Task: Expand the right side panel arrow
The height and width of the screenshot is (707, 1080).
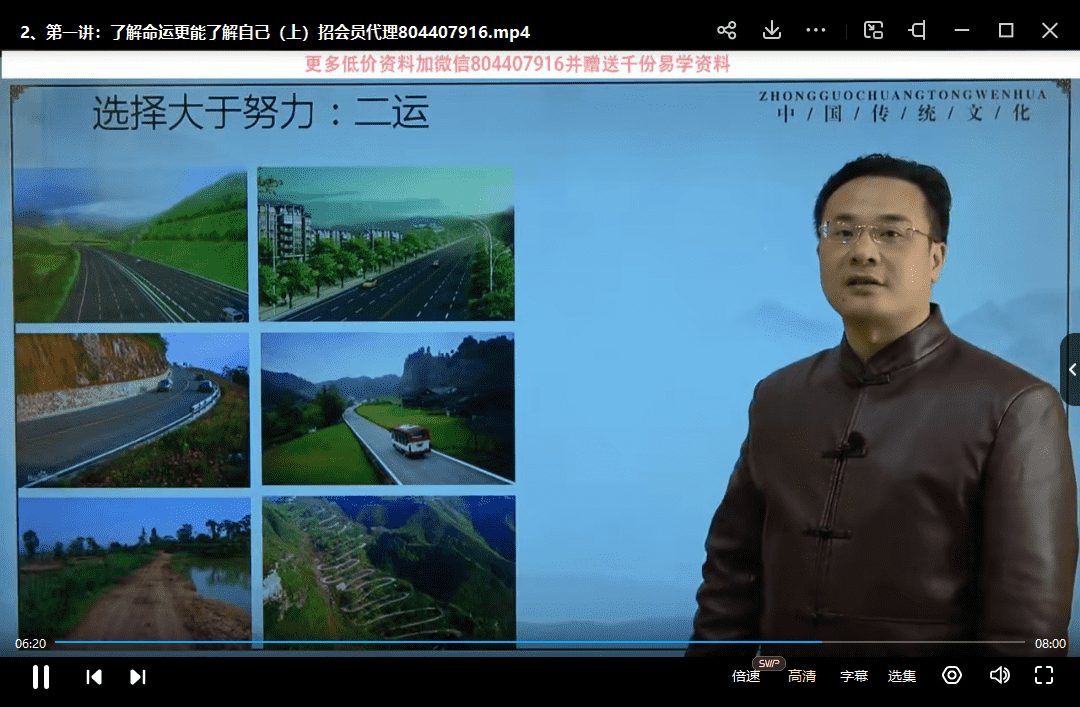Action: click(x=1071, y=370)
